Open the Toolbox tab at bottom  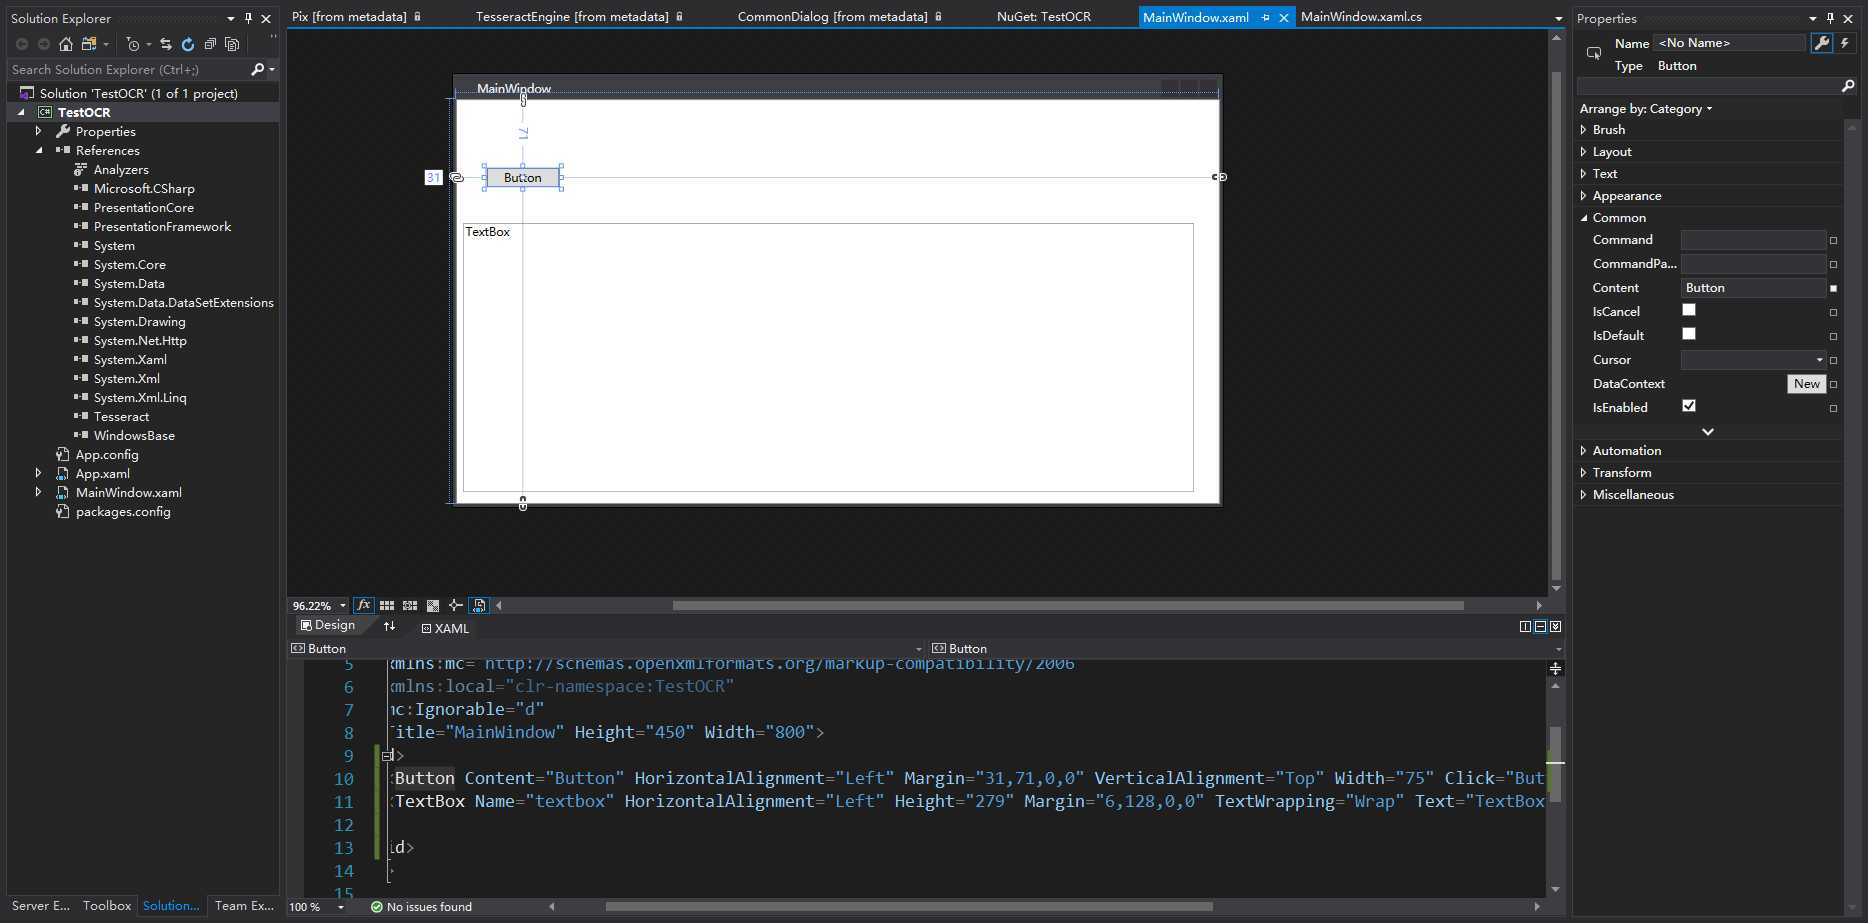click(107, 906)
